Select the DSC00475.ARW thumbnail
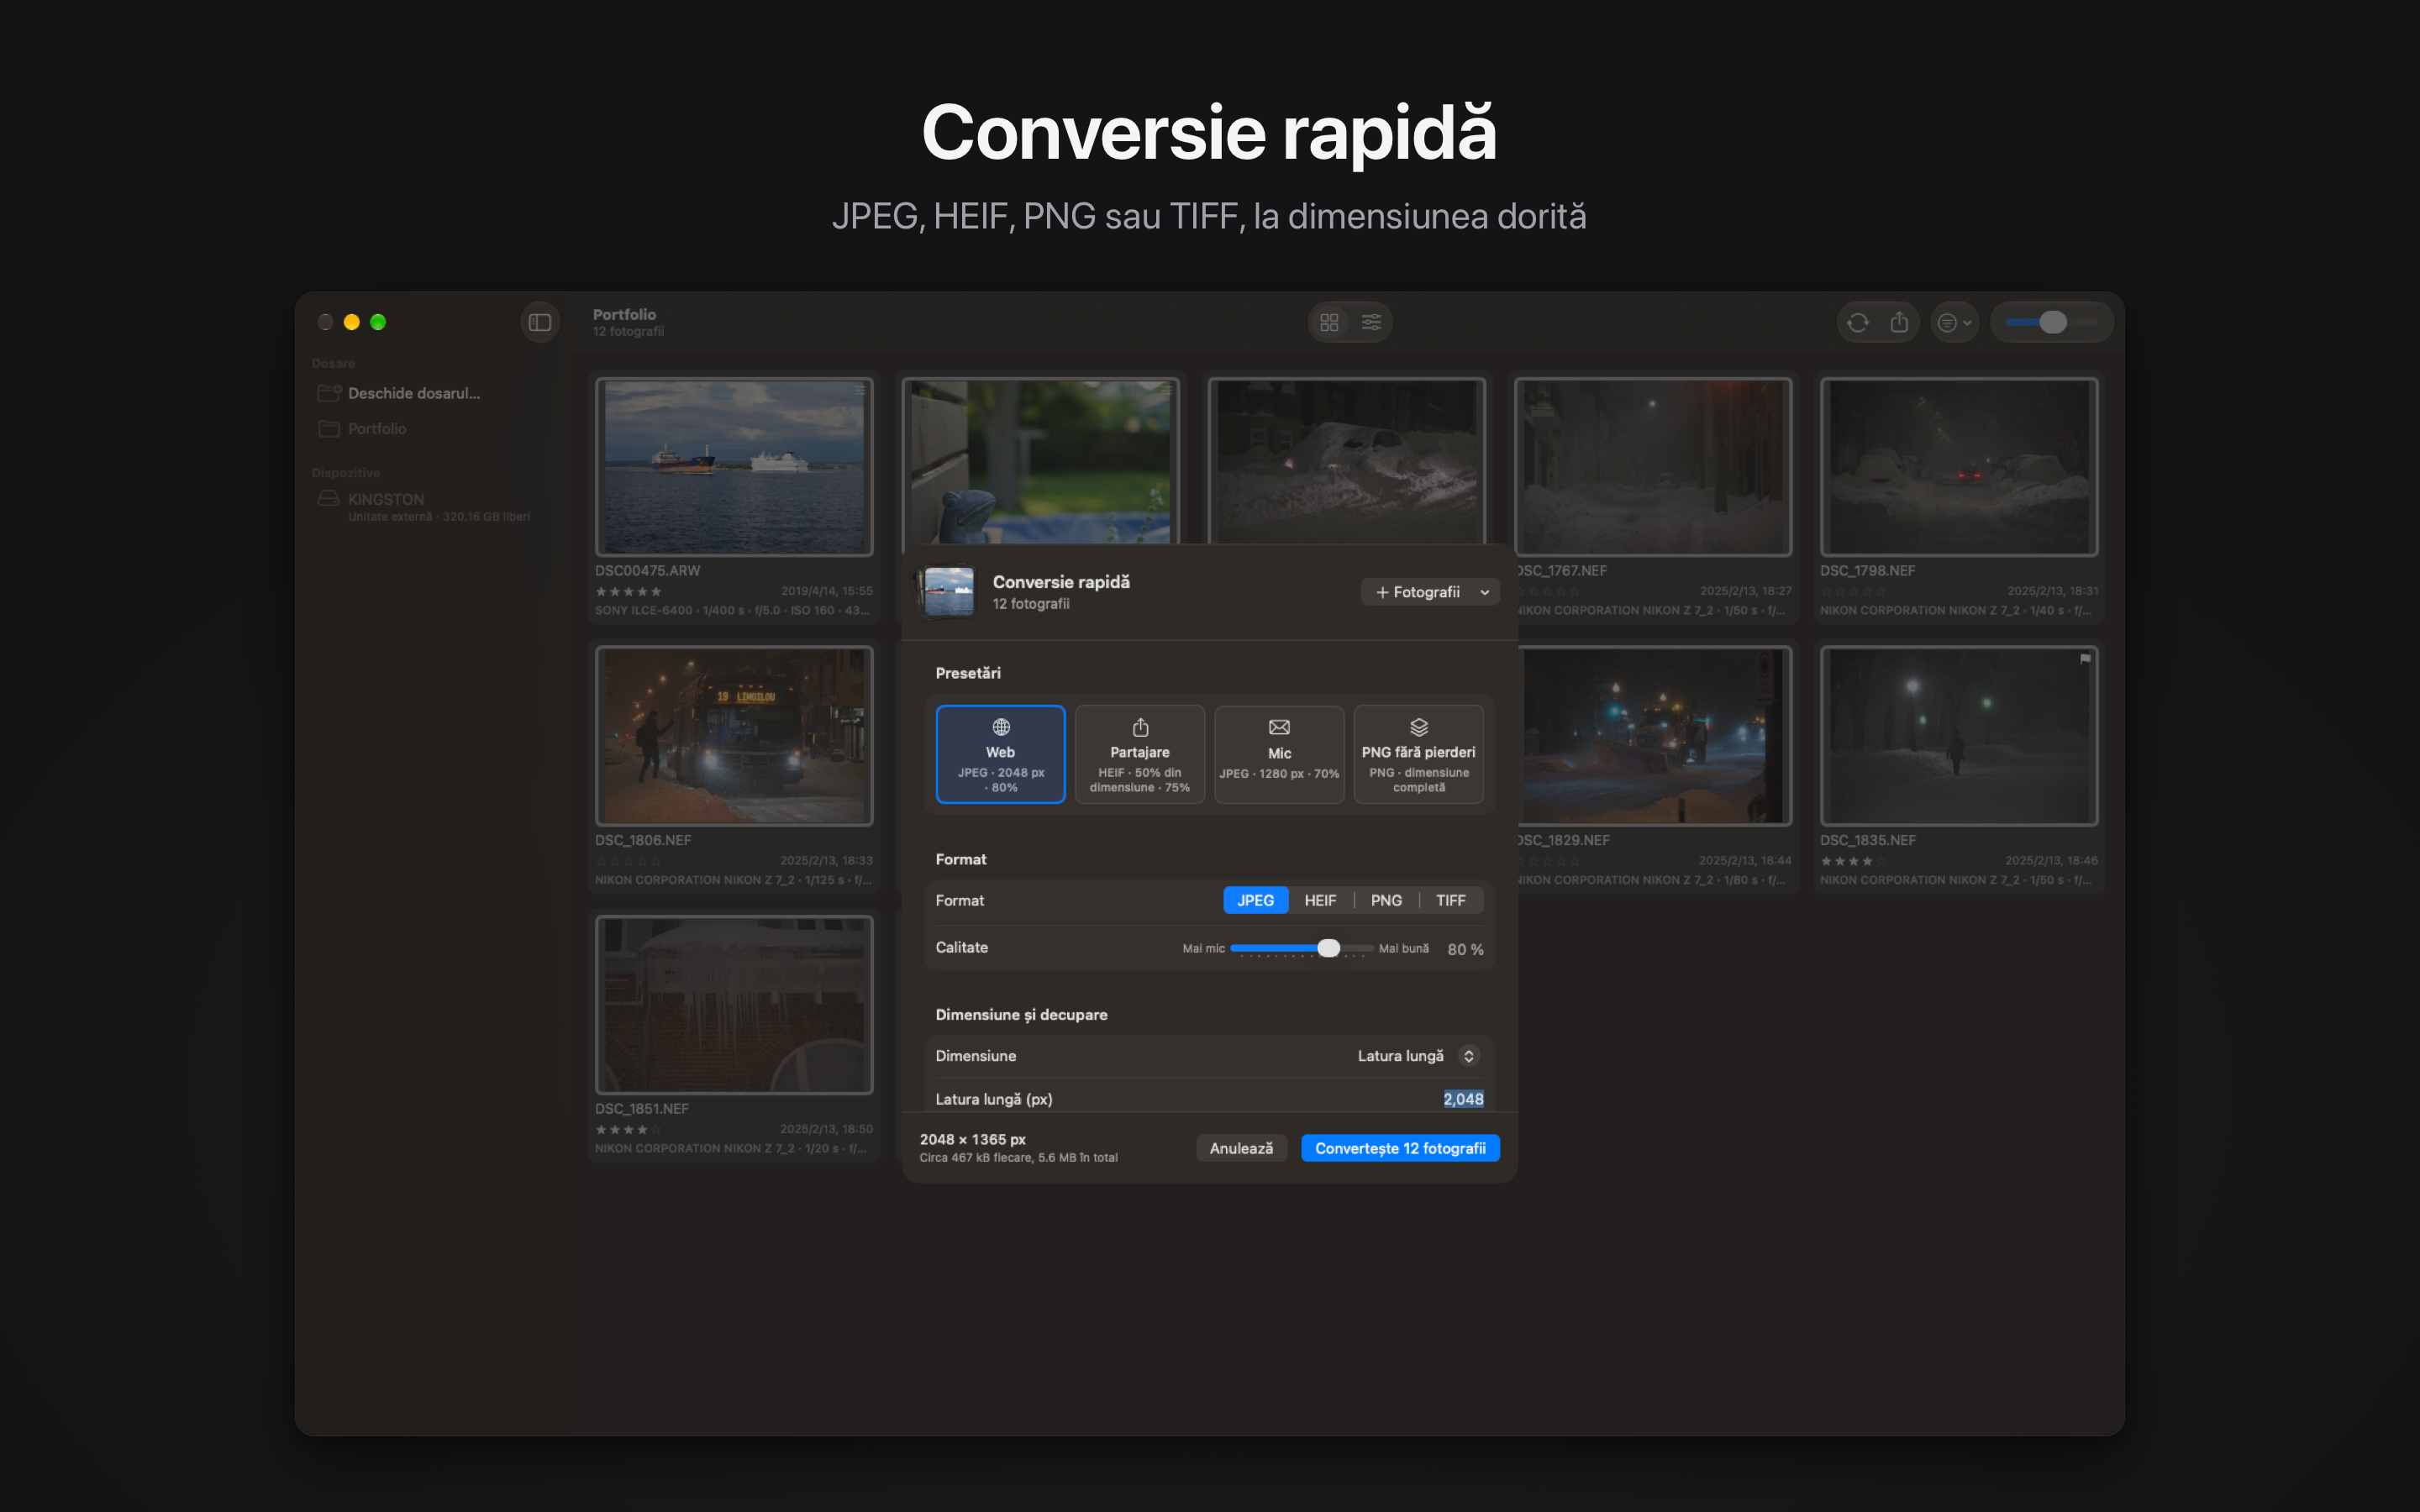The height and width of the screenshot is (1512, 2420). tap(734, 466)
